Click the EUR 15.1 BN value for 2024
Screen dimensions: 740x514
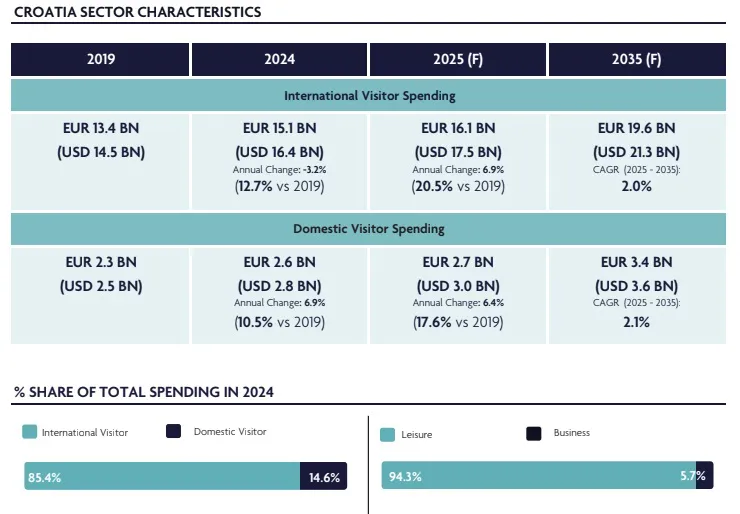(x=279, y=128)
